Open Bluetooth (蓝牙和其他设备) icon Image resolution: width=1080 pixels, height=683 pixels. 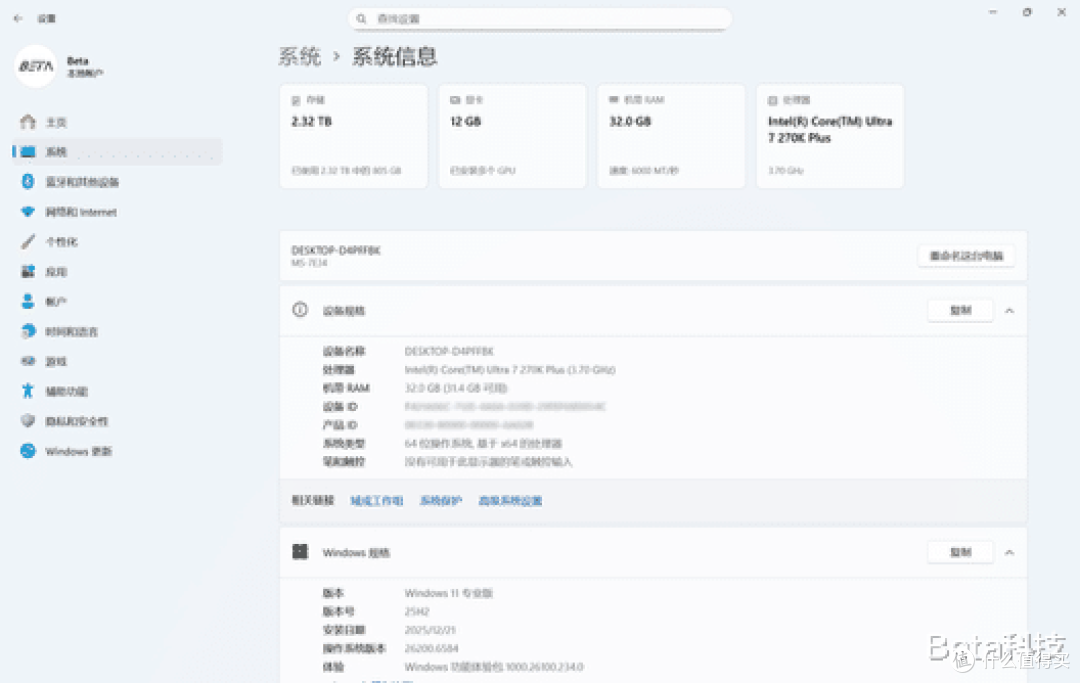[x=28, y=181]
